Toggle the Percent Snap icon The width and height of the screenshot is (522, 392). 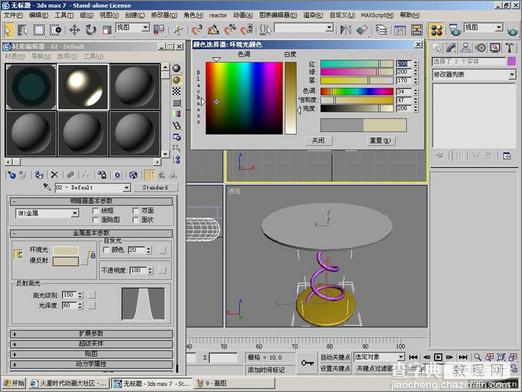coord(230,30)
